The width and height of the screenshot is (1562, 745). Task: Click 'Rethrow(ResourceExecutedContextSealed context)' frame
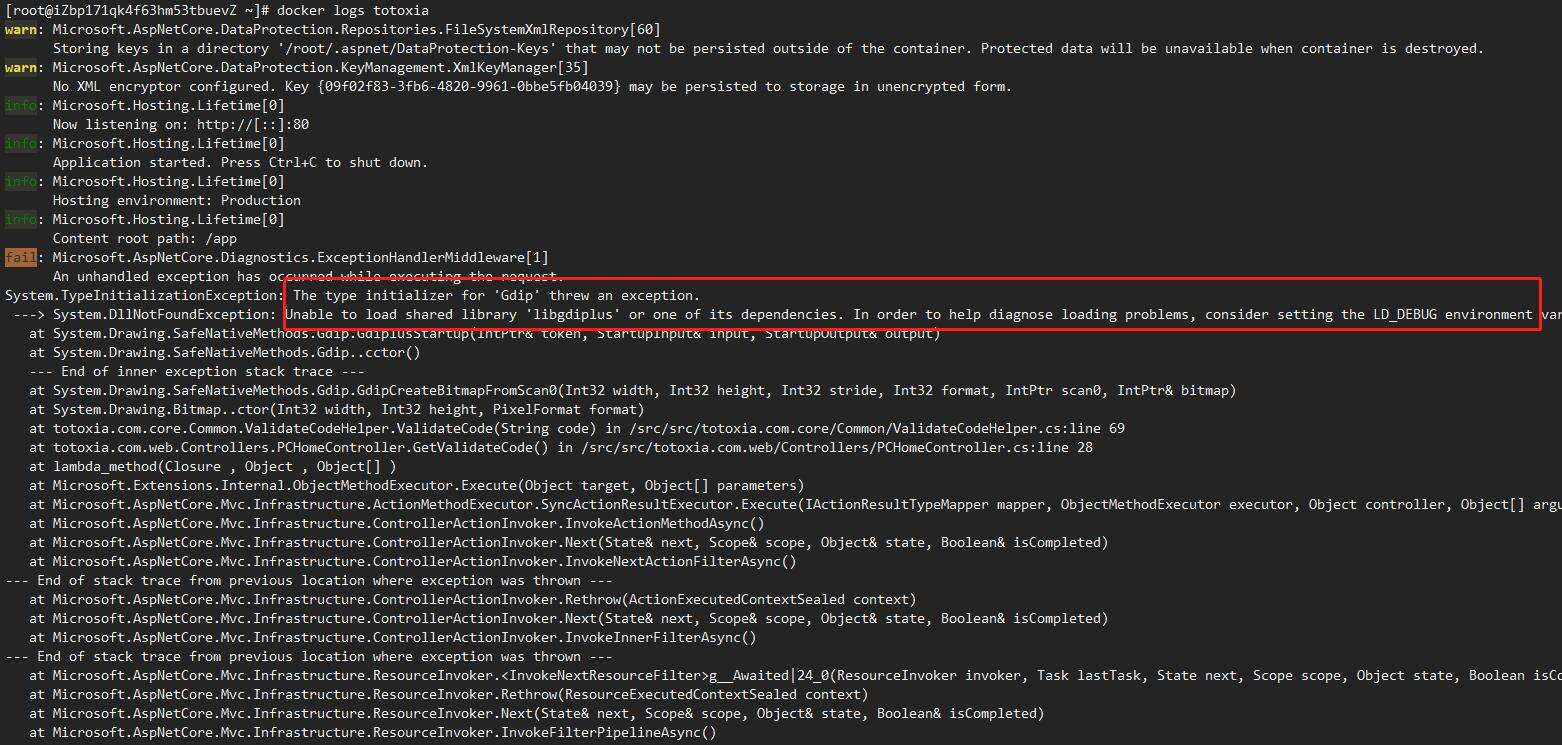point(448,694)
